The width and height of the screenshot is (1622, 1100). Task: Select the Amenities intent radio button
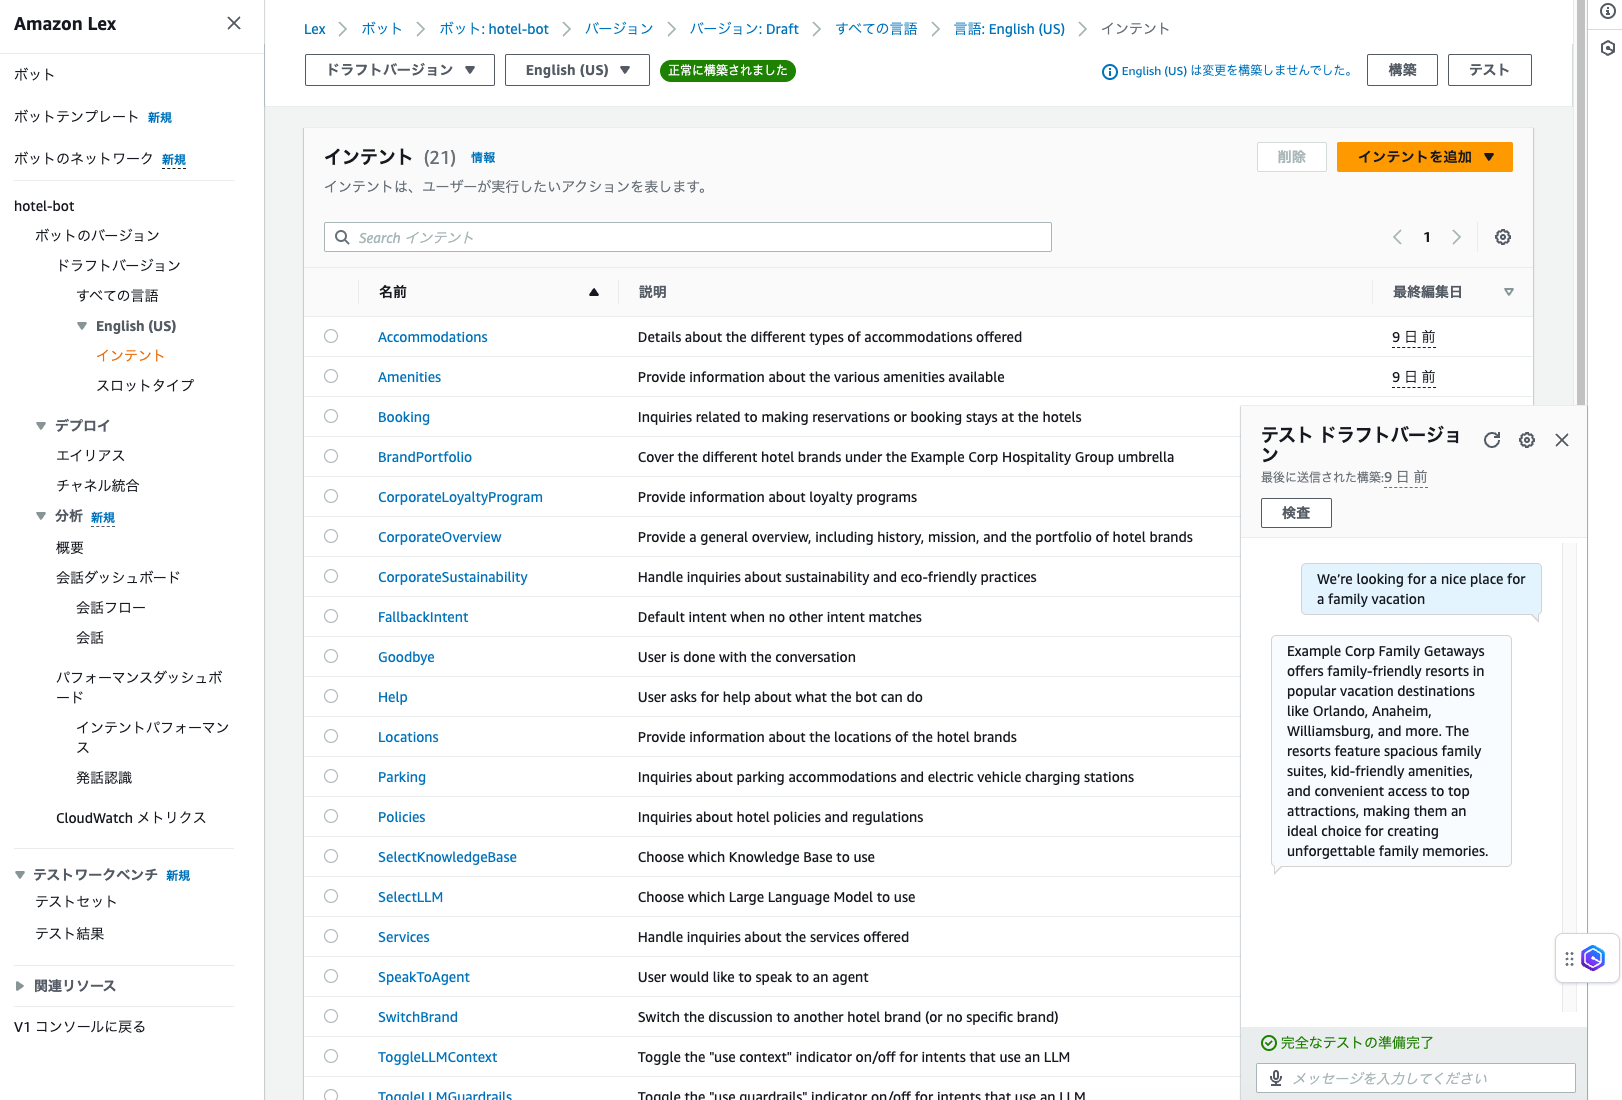(331, 376)
